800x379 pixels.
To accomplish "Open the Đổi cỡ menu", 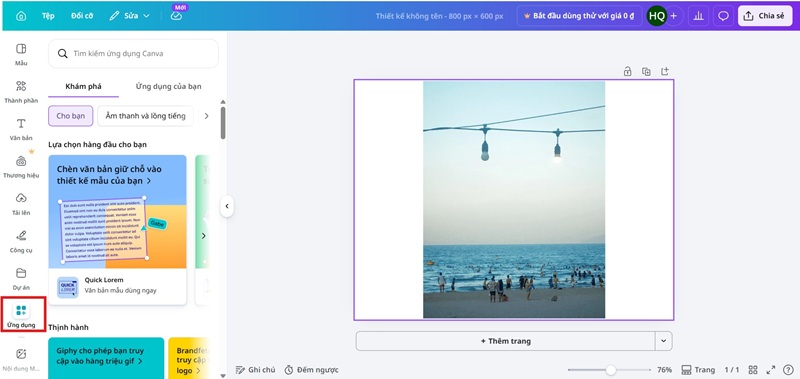I will (x=82, y=16).
